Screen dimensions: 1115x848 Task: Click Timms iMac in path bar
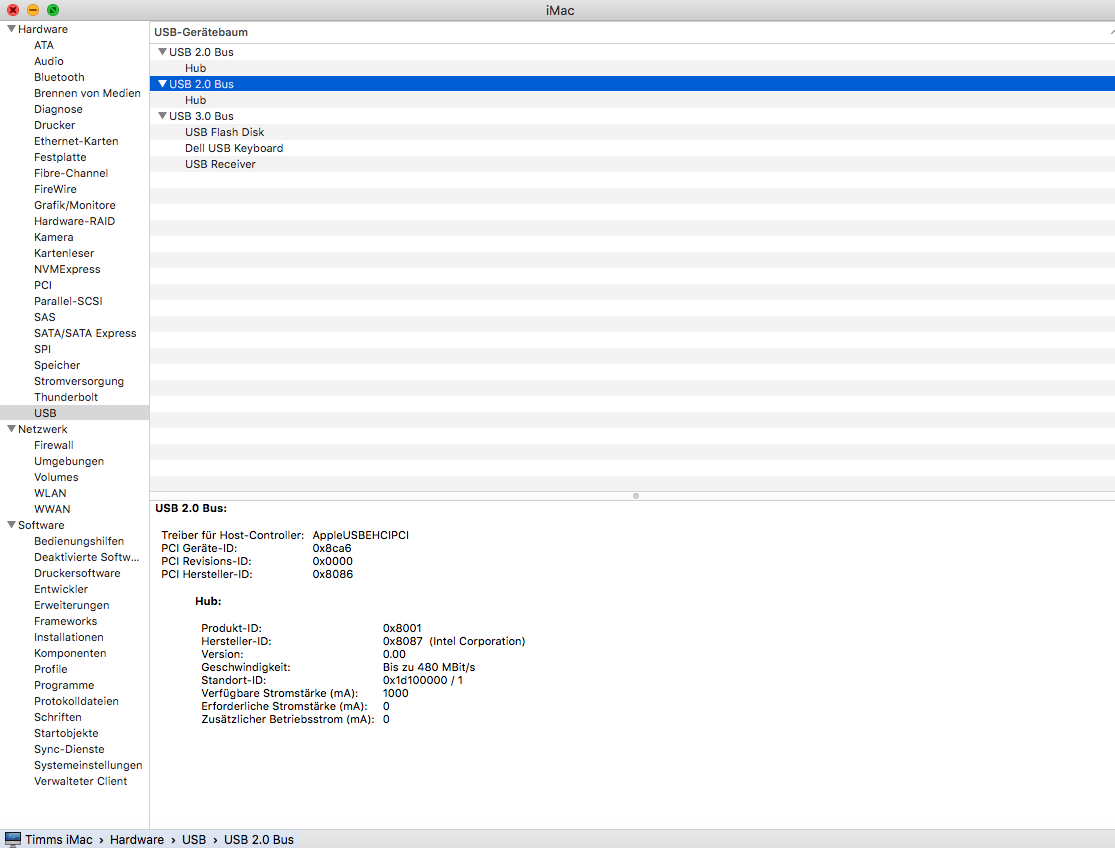(x=59, y=839)
